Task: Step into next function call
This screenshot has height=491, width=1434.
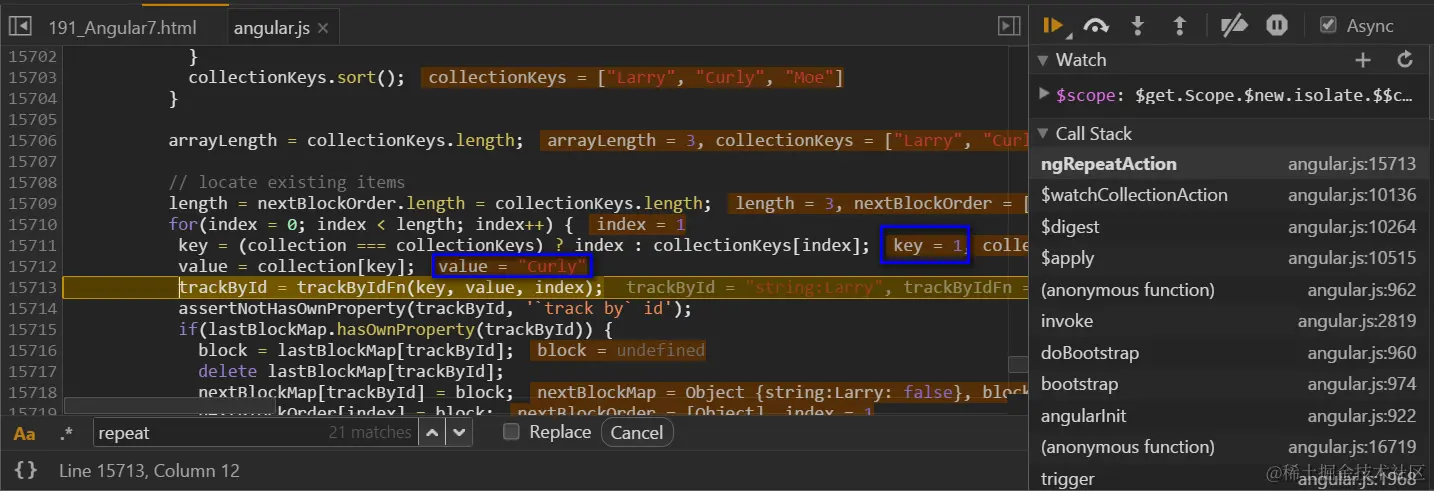Action: [1137, 26]
